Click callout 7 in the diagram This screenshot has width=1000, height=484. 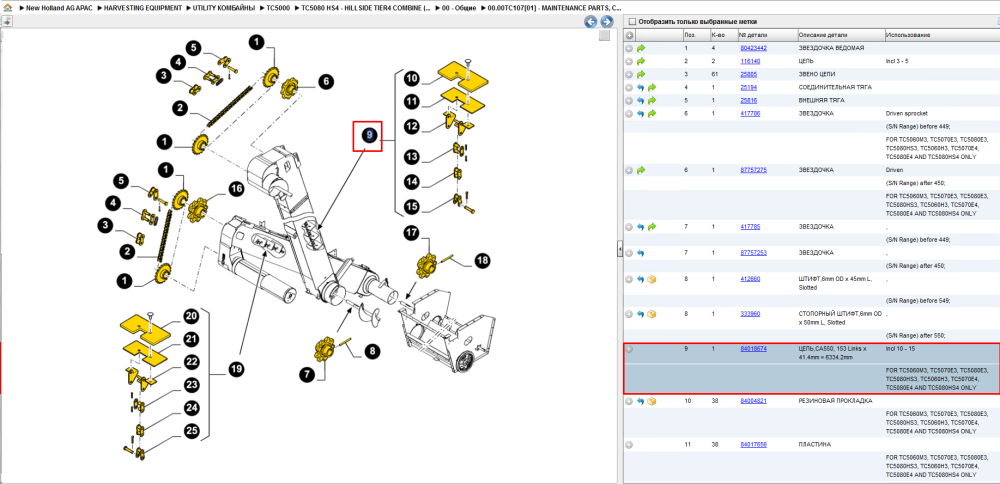(x=308, y=374)
